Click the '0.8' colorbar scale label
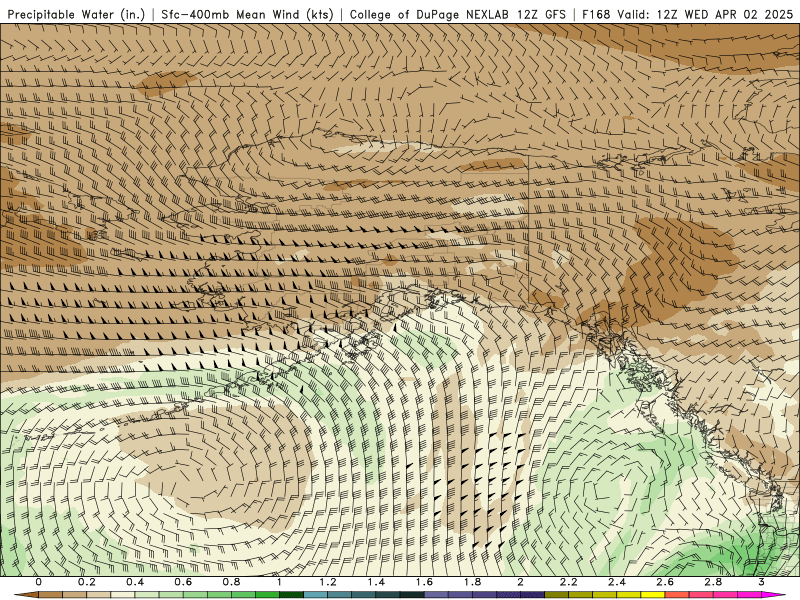 pos(231,582)
